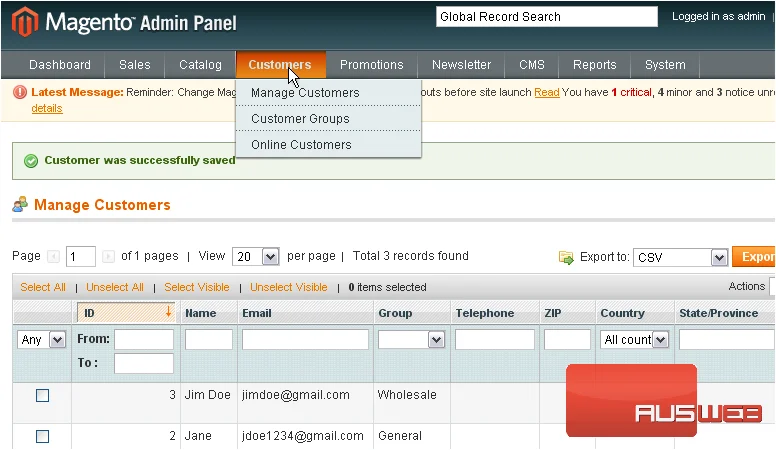Click the next page arrow icon
Image resolution: width=776 pixels, height=450 pixels.
coord(108,256)
